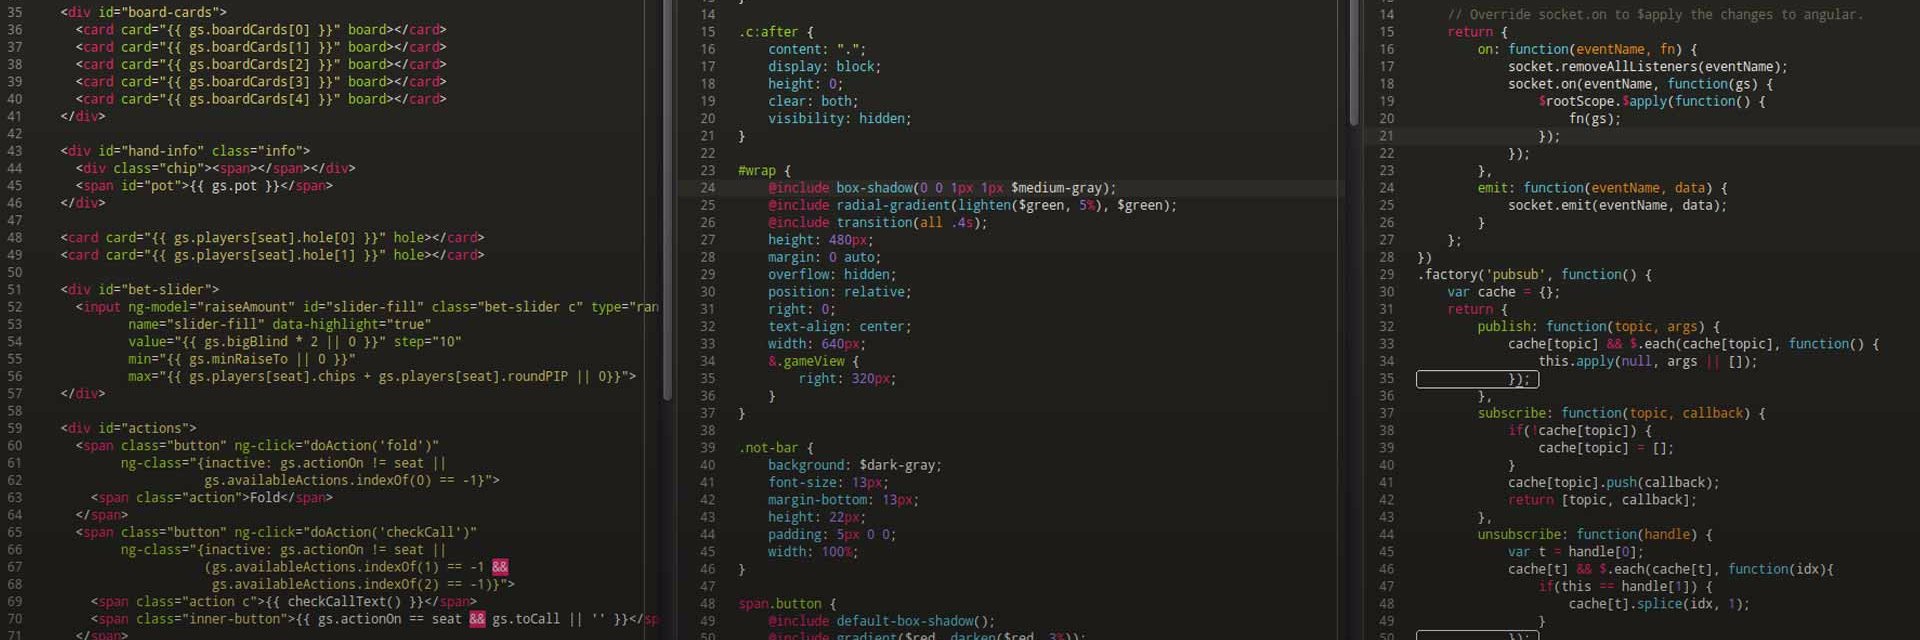Click the overflow: hidden declaration

pyautogui.click(x=832, y=275)
